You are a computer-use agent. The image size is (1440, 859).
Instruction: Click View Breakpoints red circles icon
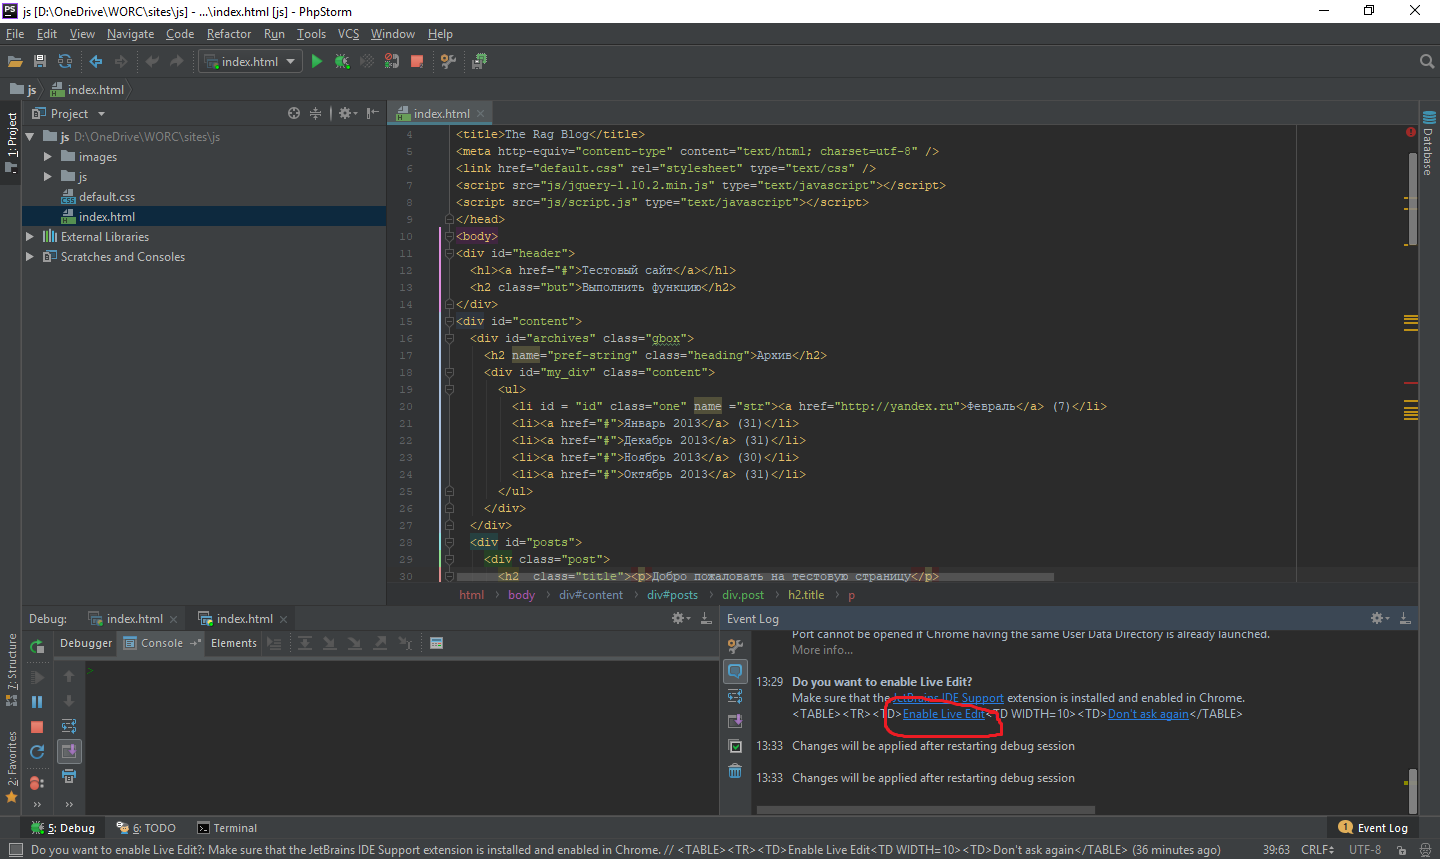click(x=37, y=782)
